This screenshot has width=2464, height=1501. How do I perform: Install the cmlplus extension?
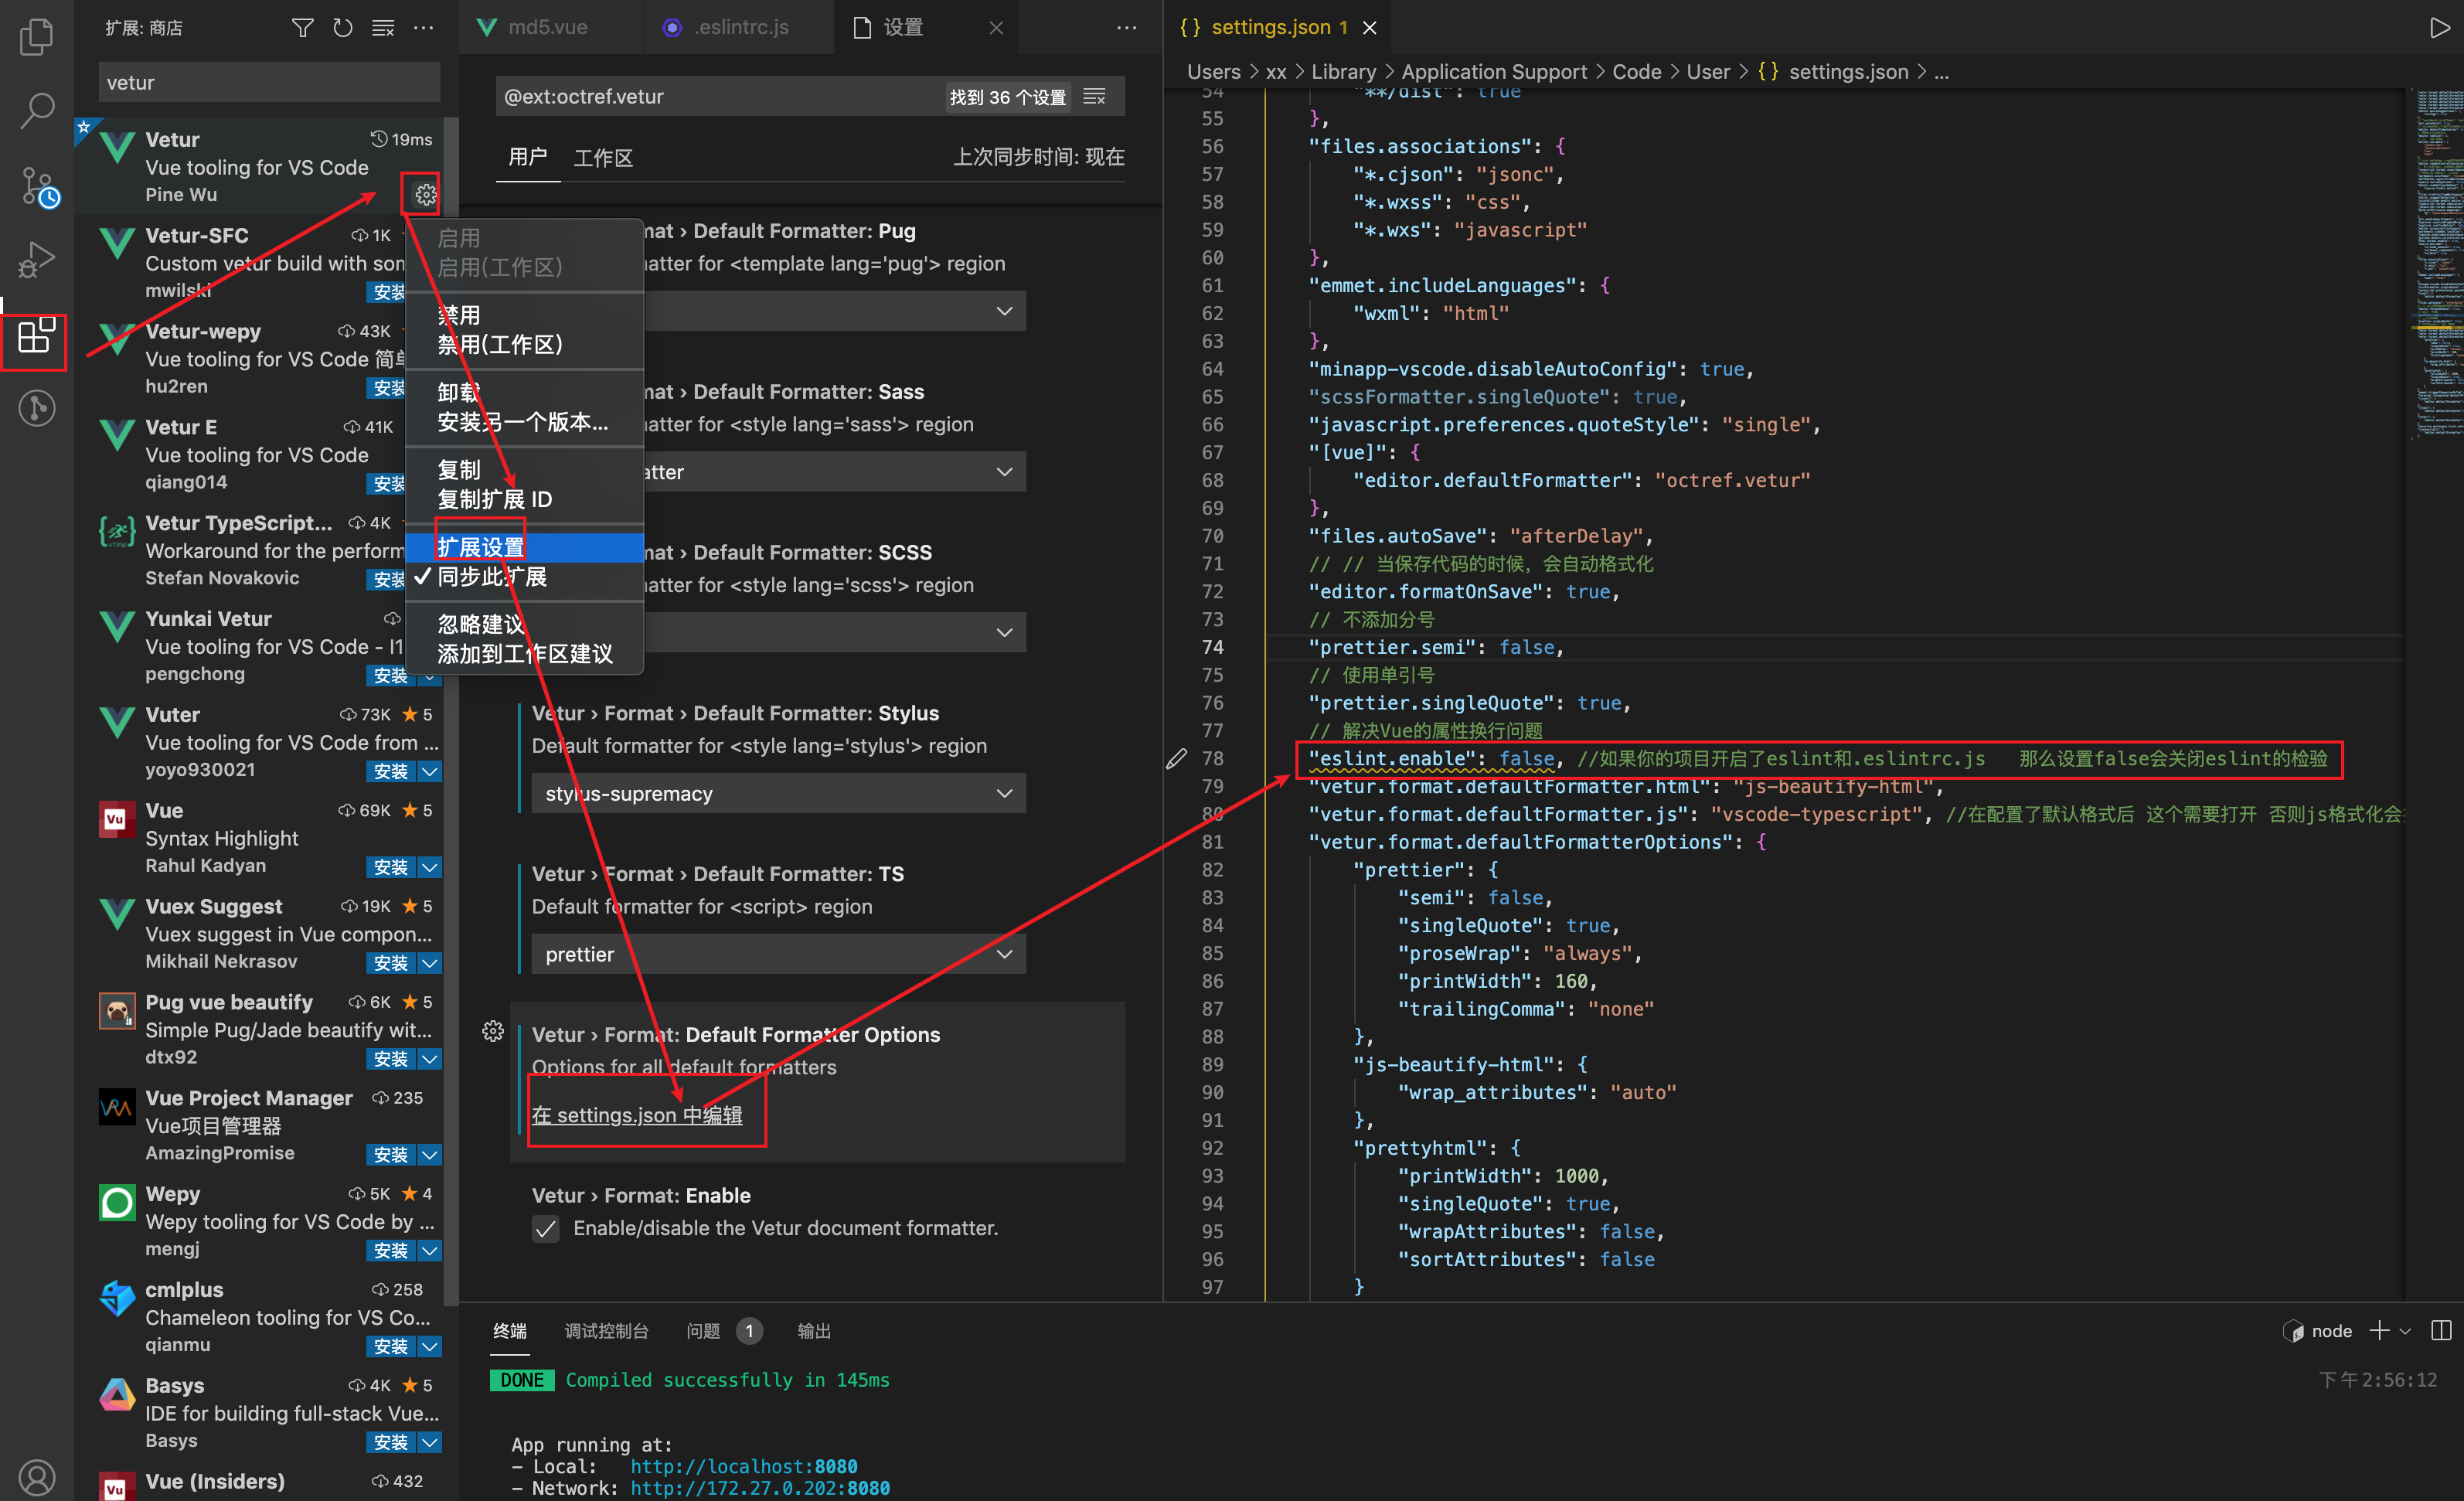pyautogui.click(x=391, y=1346)
